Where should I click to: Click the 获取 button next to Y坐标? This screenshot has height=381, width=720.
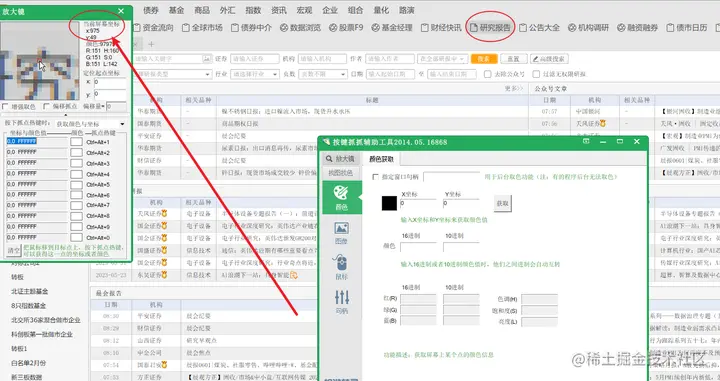coord(503,203)
